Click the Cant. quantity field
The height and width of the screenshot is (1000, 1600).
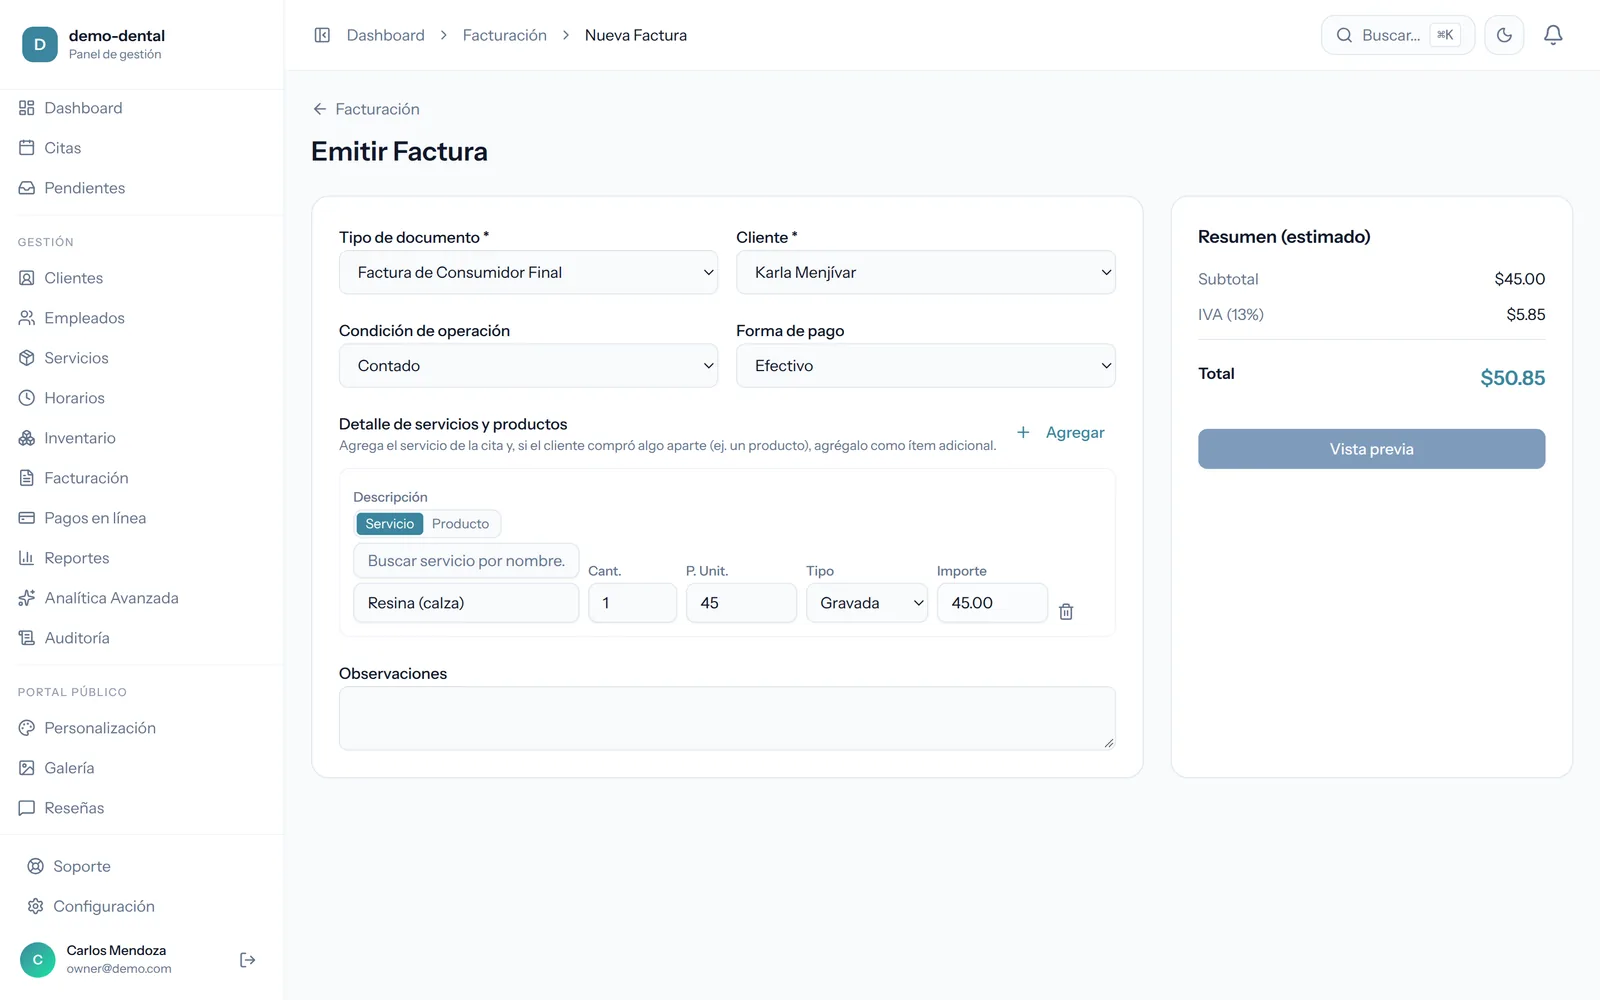633,603
